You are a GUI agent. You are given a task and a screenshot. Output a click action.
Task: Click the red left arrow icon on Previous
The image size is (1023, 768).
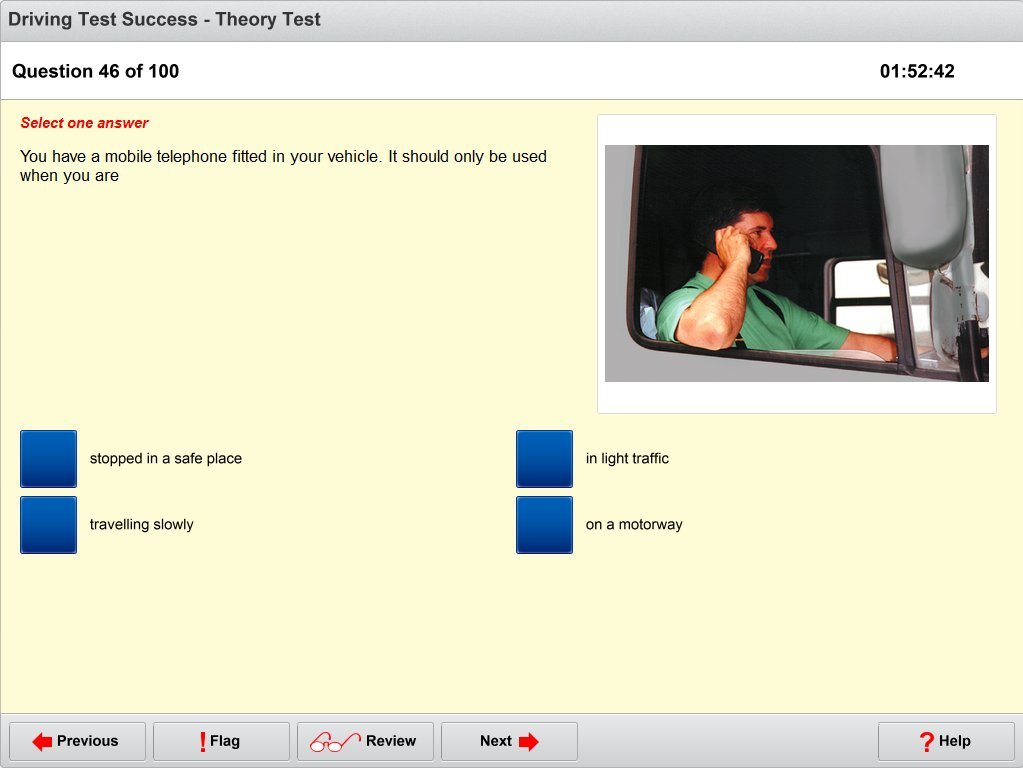42,741
